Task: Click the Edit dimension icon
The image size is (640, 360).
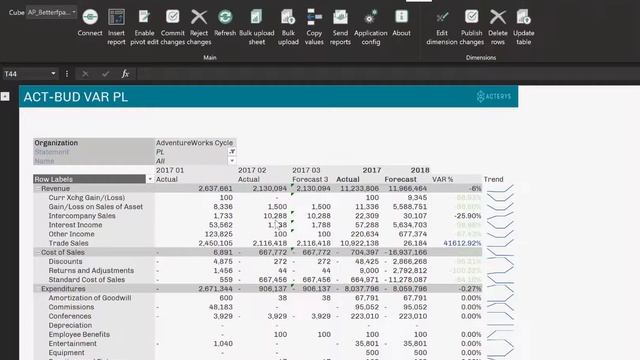Action: pos(442,17)
